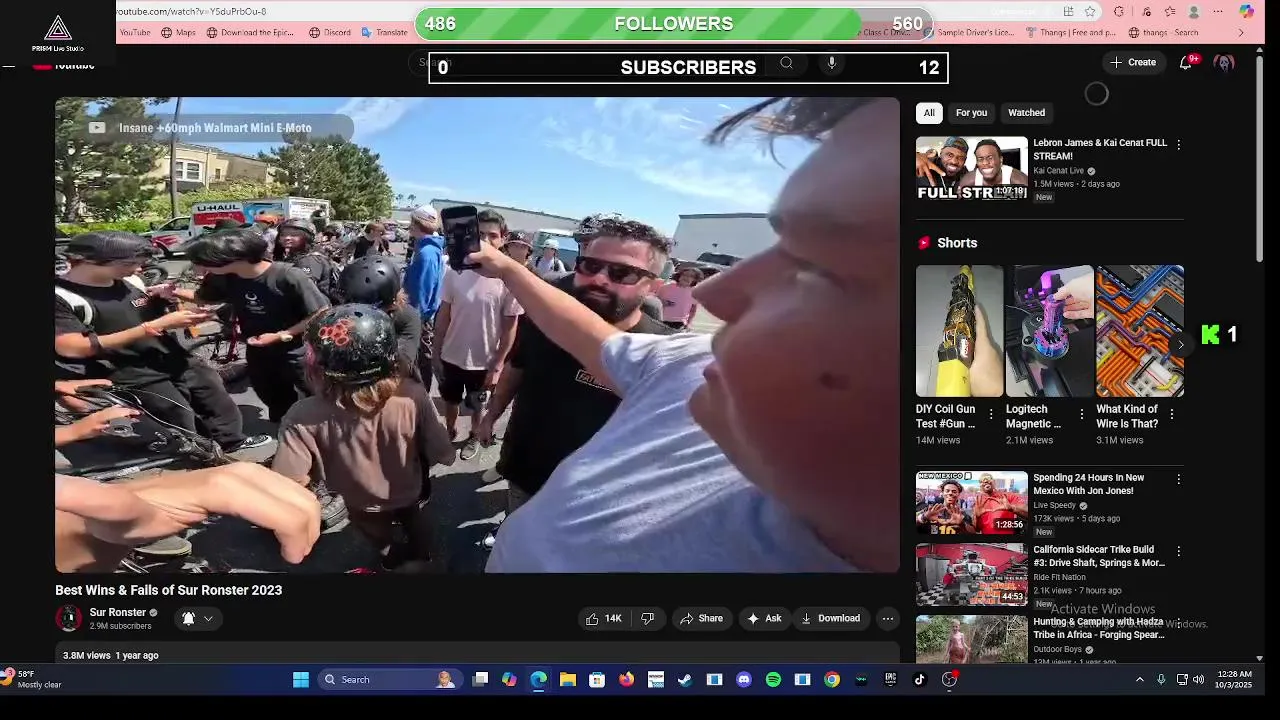
Task: Open the Sur Ronster channel name link
Action: [118, 612]
